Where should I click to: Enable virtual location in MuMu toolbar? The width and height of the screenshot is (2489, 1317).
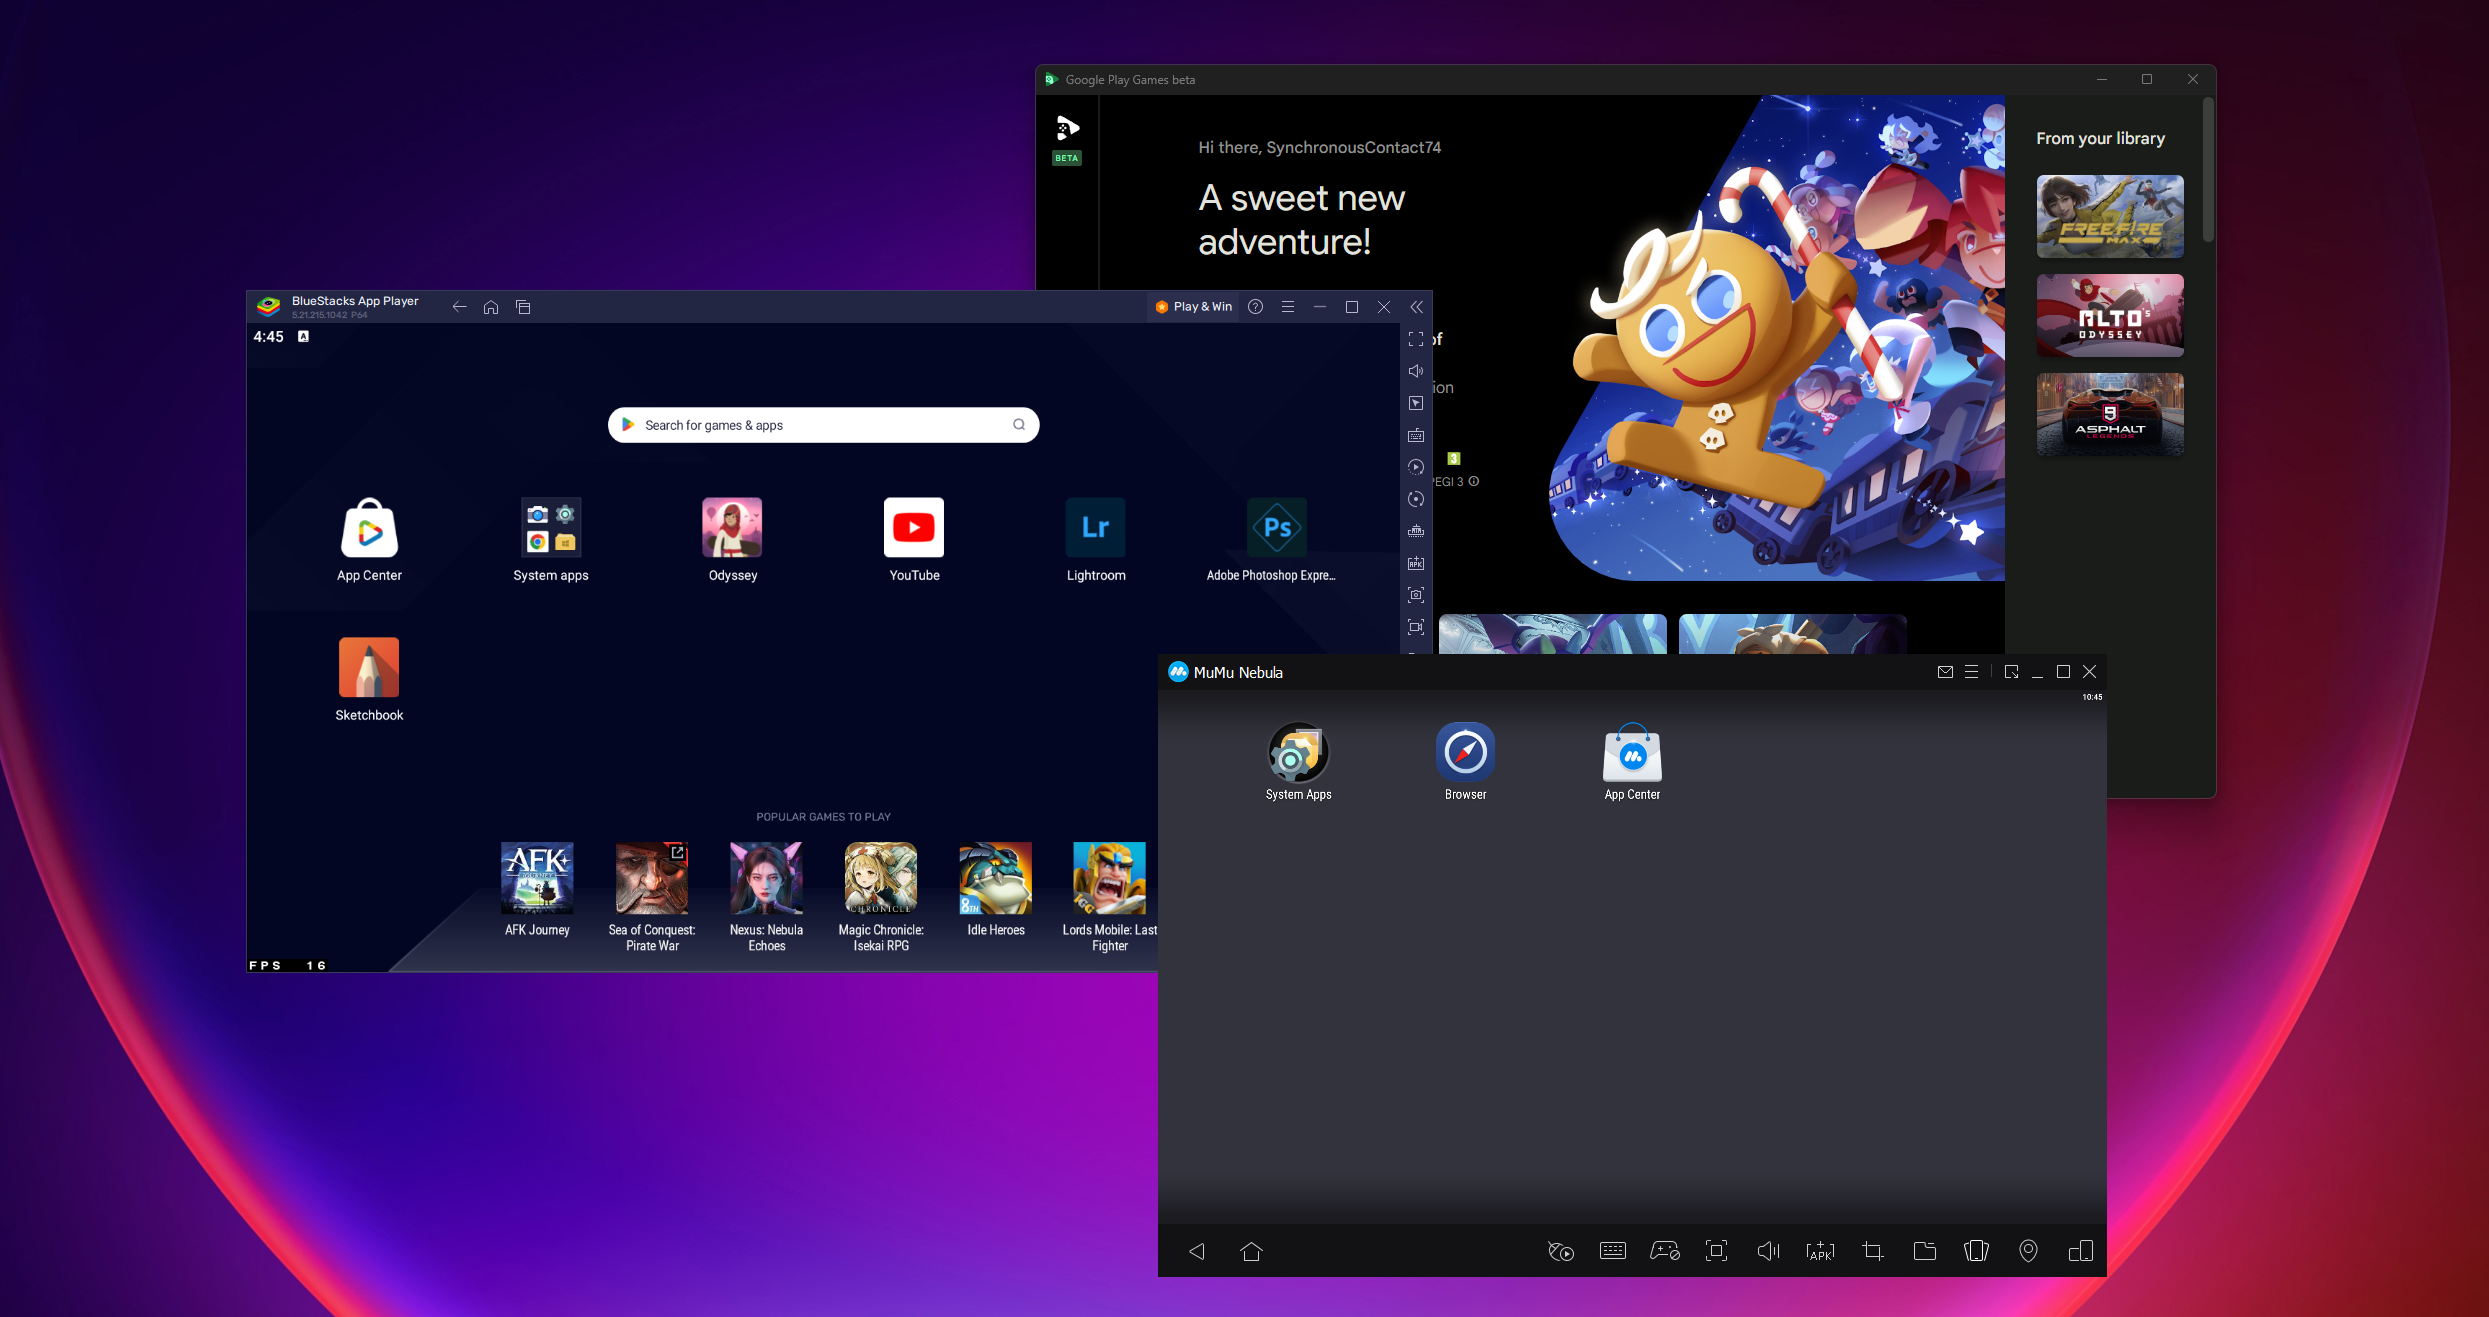[2028, 1251]
